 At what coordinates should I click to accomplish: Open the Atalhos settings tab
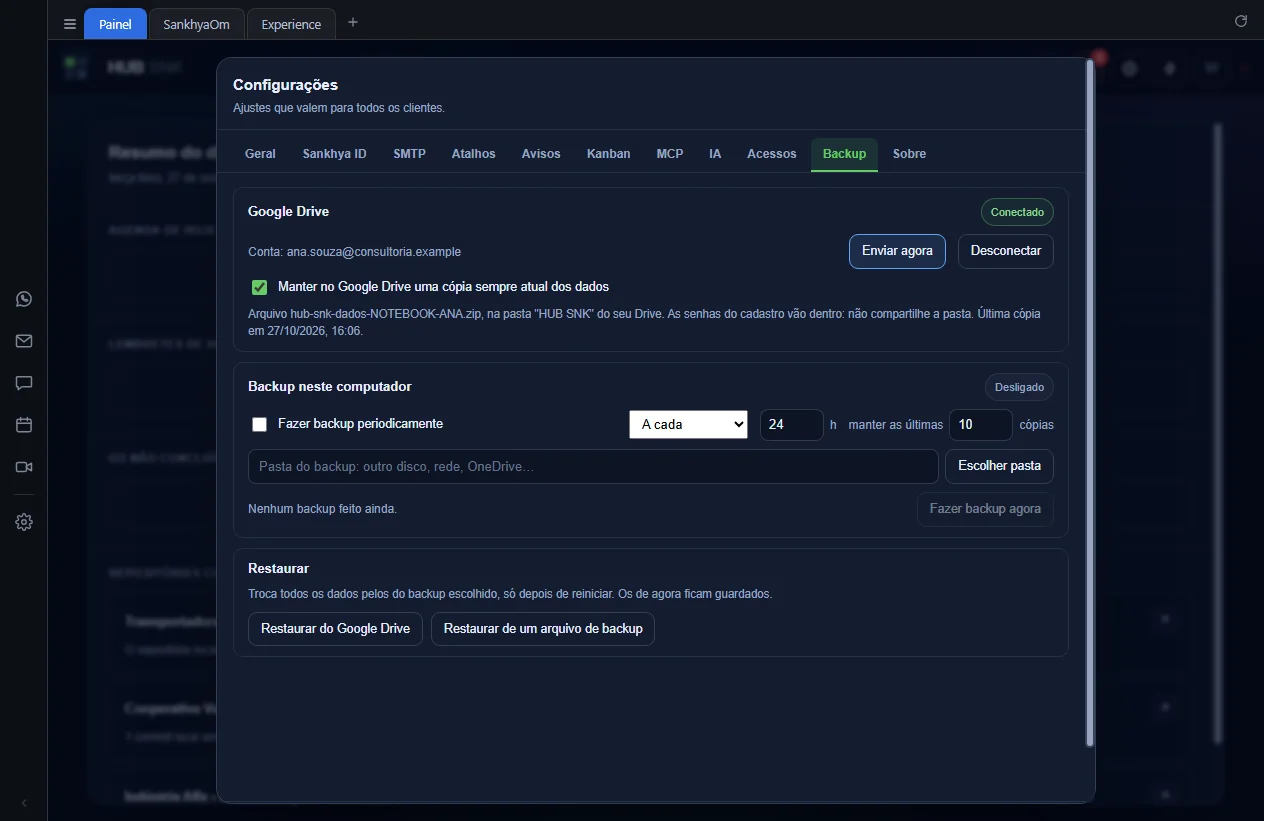click(474, 154)
